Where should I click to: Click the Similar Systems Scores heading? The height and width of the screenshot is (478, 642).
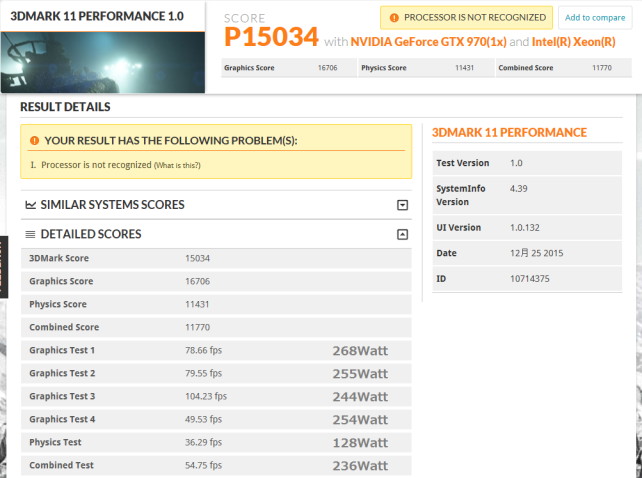point(113,205)
